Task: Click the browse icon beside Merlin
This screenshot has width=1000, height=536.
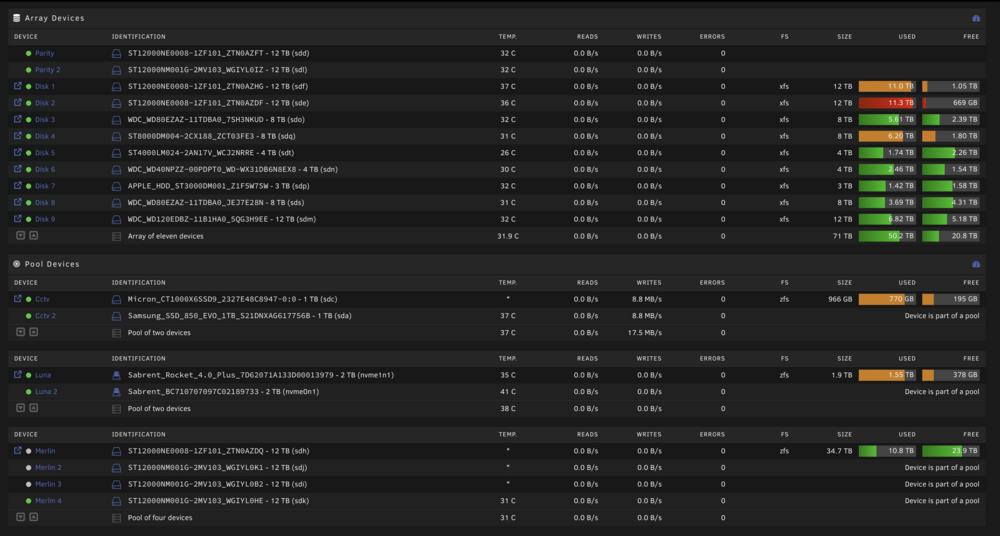Action: coord(18,450)
